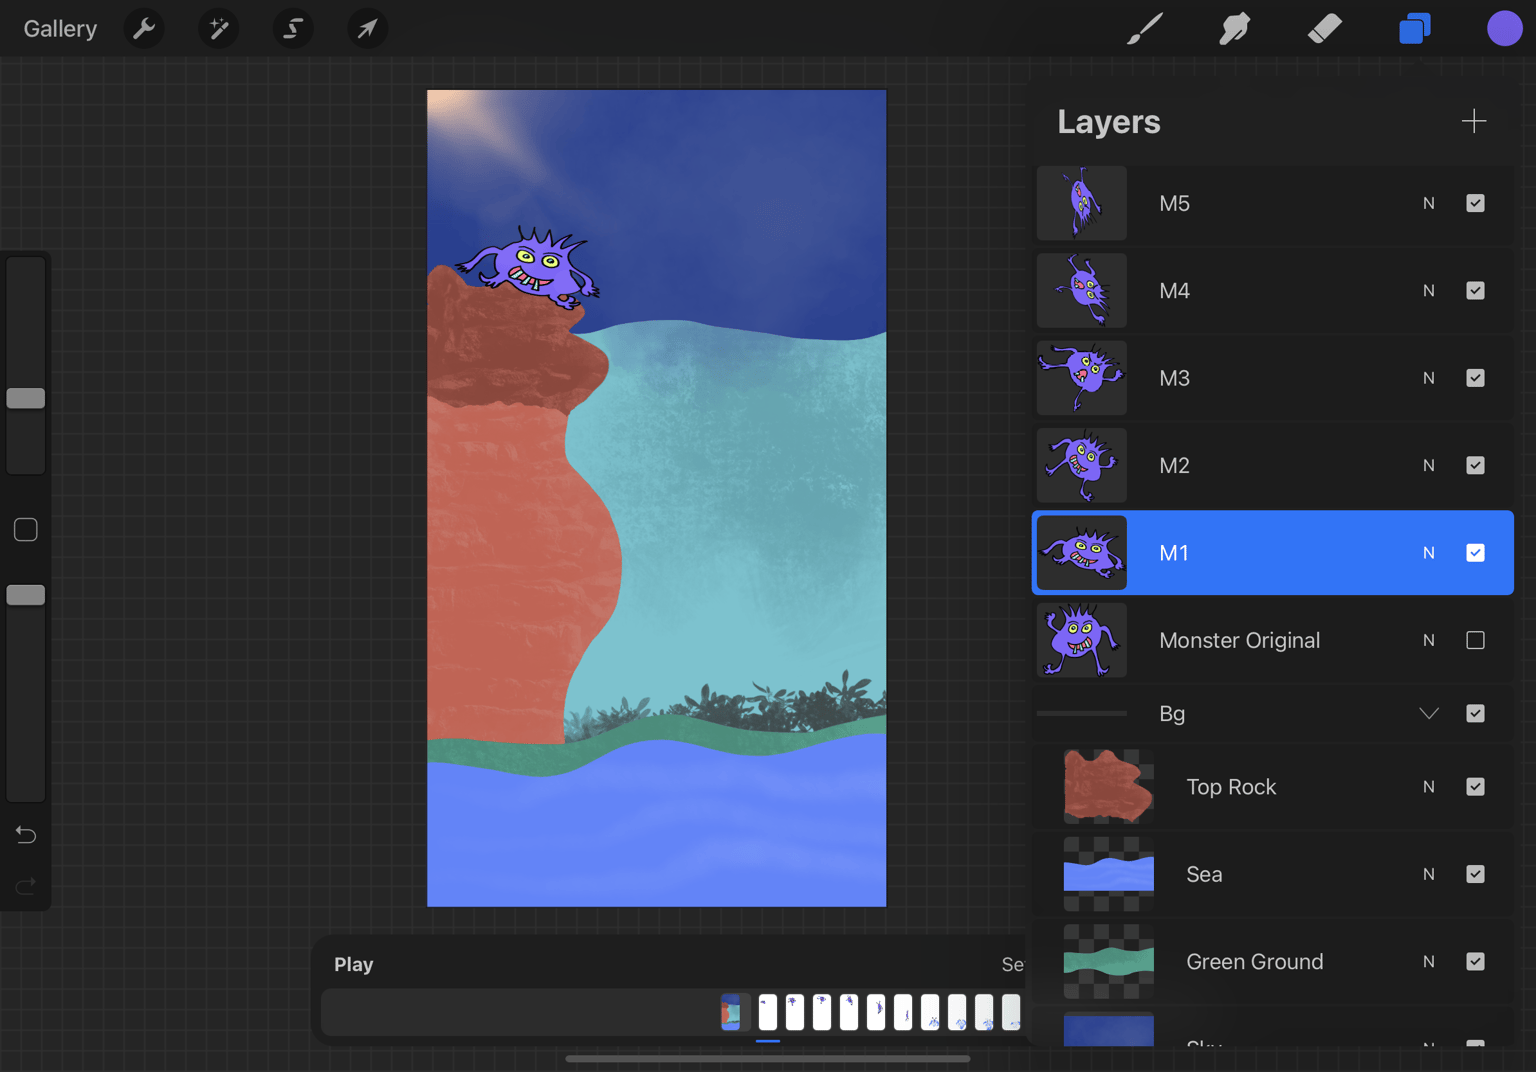Open blend mode N for Top Rock
This screenshot has width=1536, height=1072.
pos(1429,787)
